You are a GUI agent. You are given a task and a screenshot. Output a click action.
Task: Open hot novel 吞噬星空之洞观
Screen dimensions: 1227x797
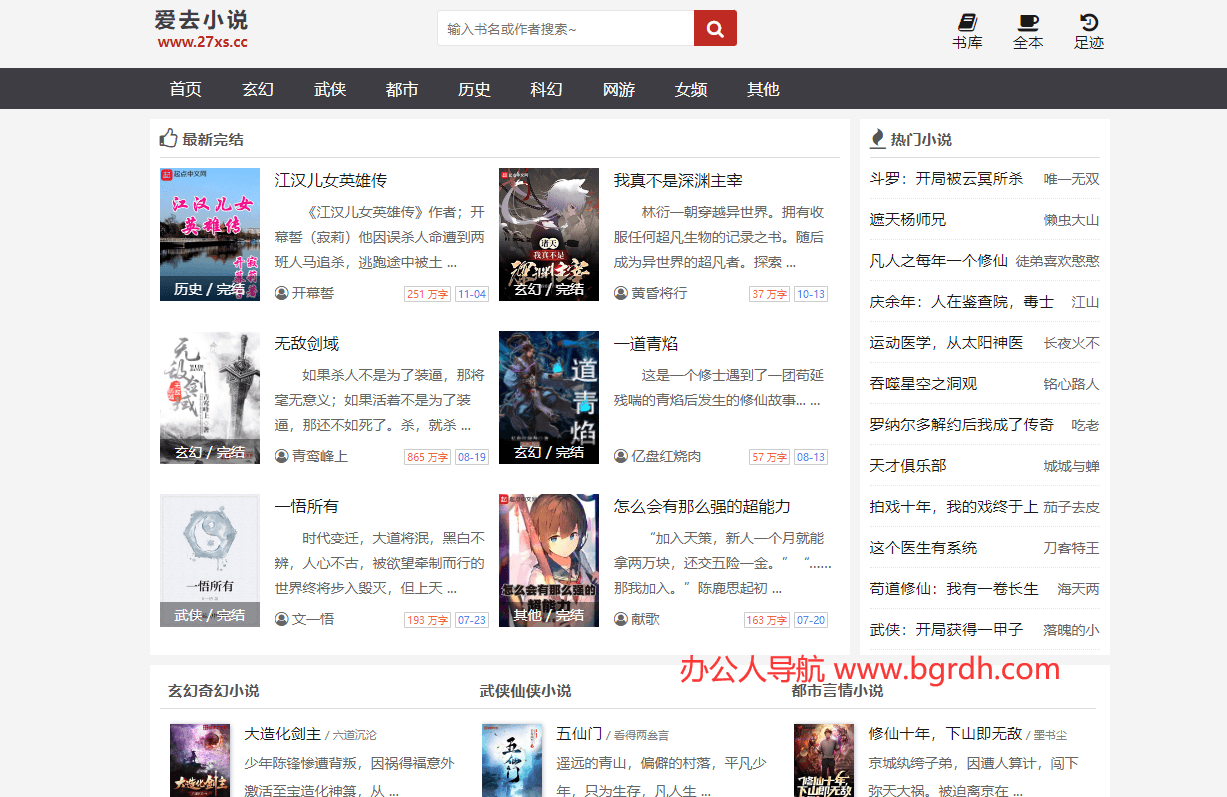coord(923,384)
